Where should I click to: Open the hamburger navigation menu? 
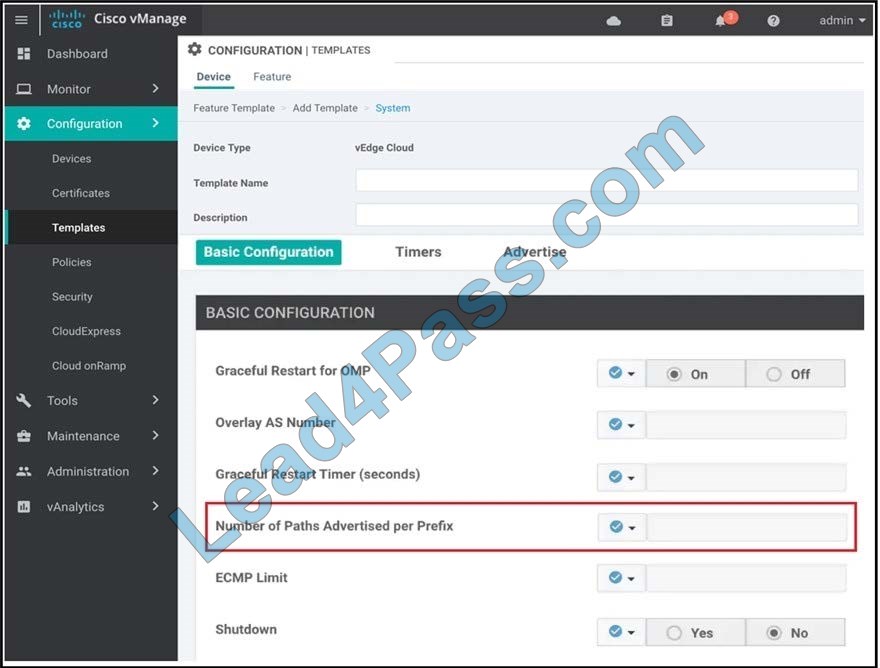tap(21, 20)
